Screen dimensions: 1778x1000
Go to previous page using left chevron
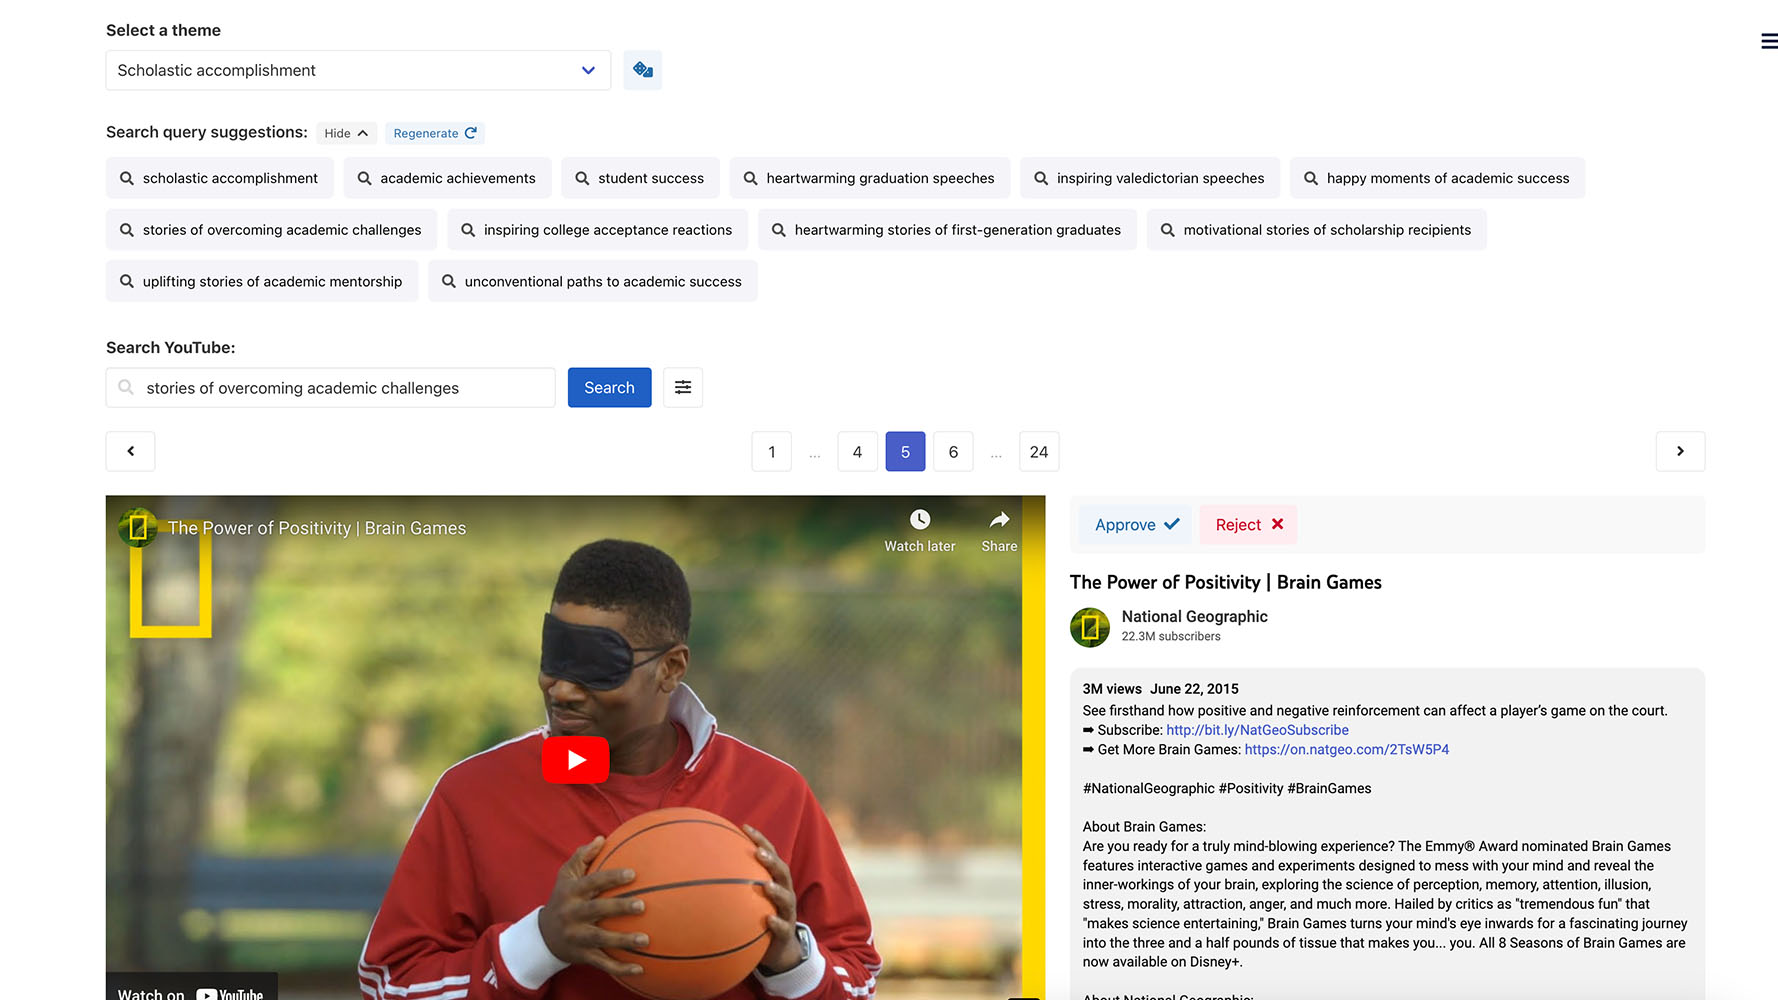(131, 452)
